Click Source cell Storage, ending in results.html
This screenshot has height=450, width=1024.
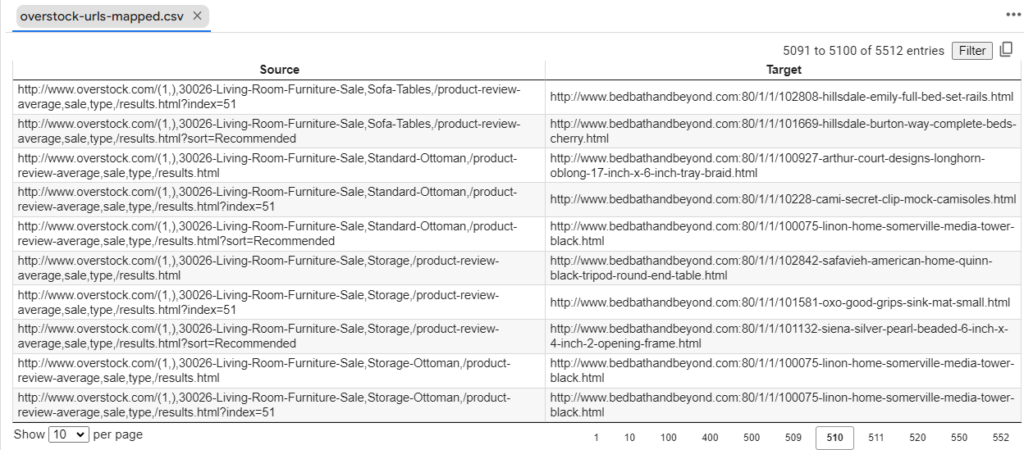(x=279, y=268)
